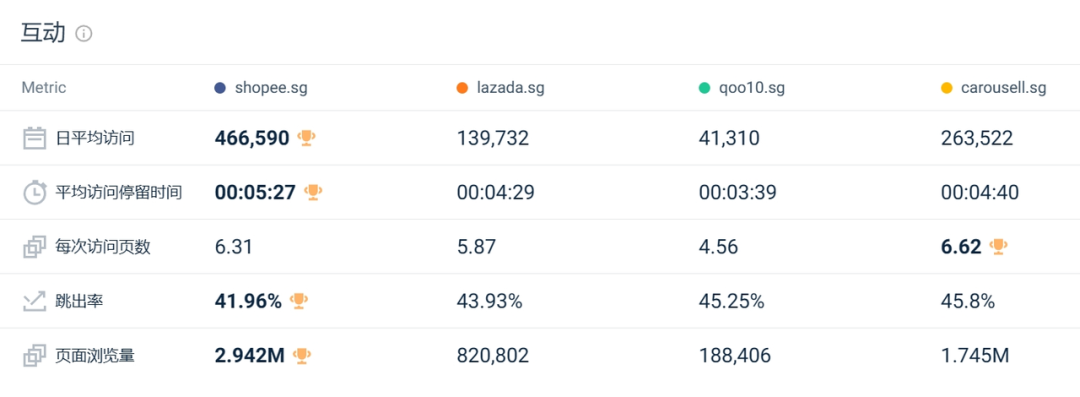Viewport: 1080px width, 397px height.
Task: Click the clock icon for 平均访问停留时间
Action: (x=34, y=192)
